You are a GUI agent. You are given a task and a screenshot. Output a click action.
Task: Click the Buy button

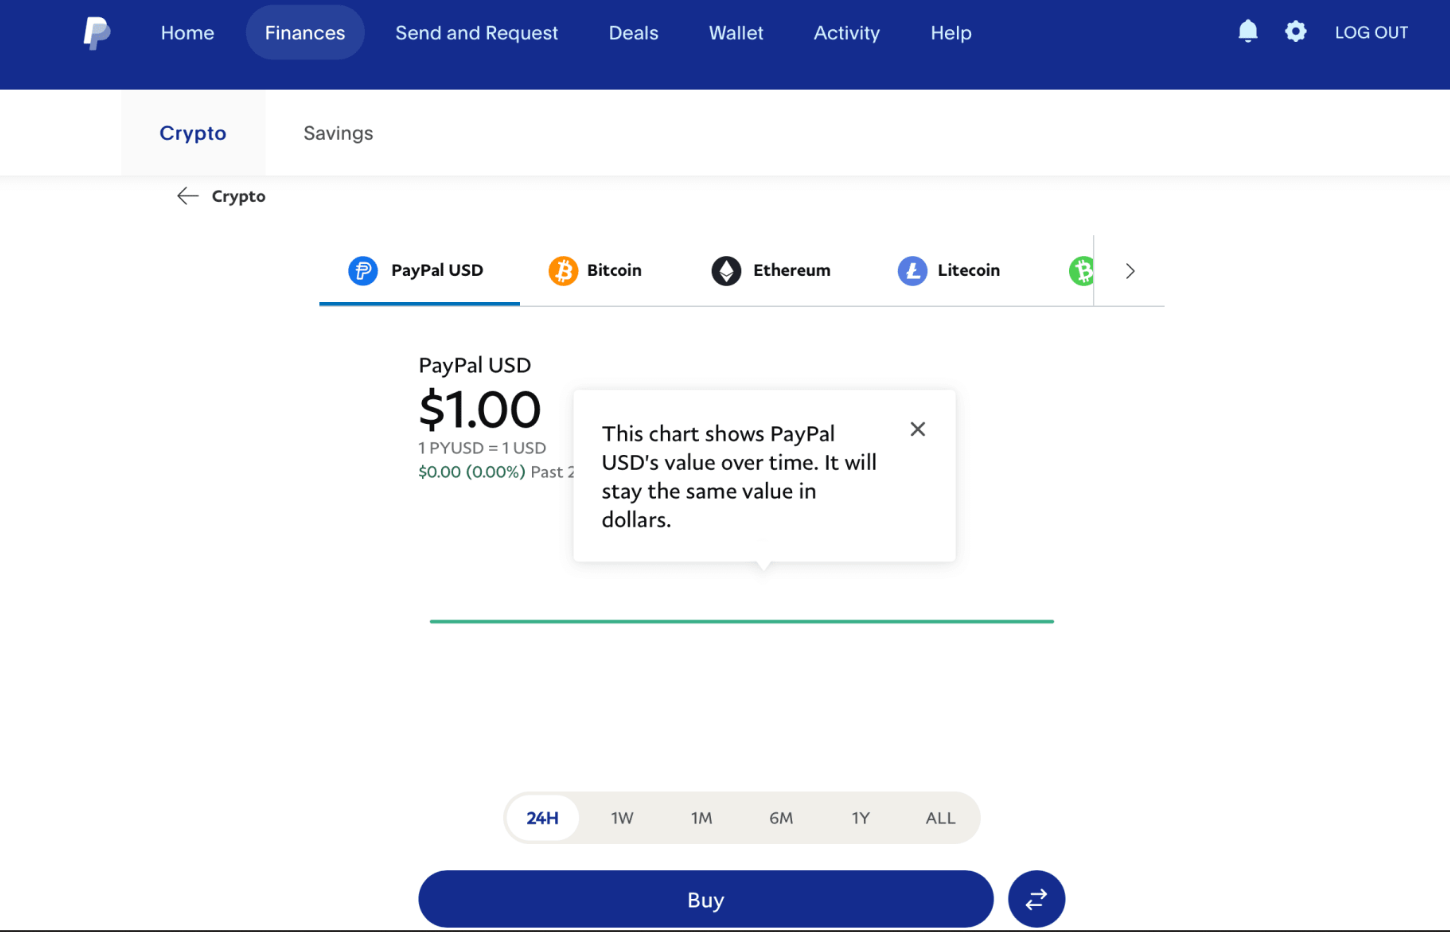(x=706, y=899)
